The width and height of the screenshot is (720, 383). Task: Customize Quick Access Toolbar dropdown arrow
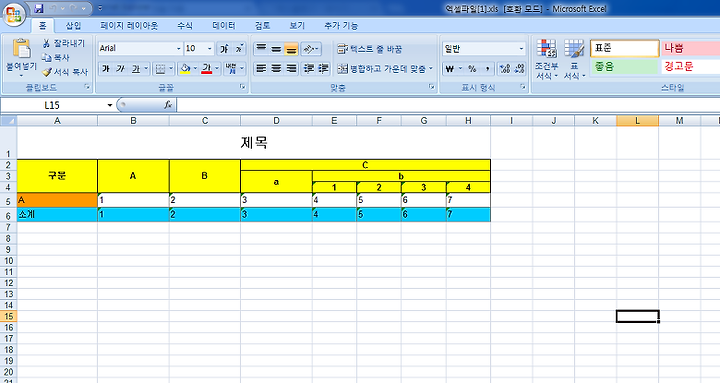pos(100,8)
